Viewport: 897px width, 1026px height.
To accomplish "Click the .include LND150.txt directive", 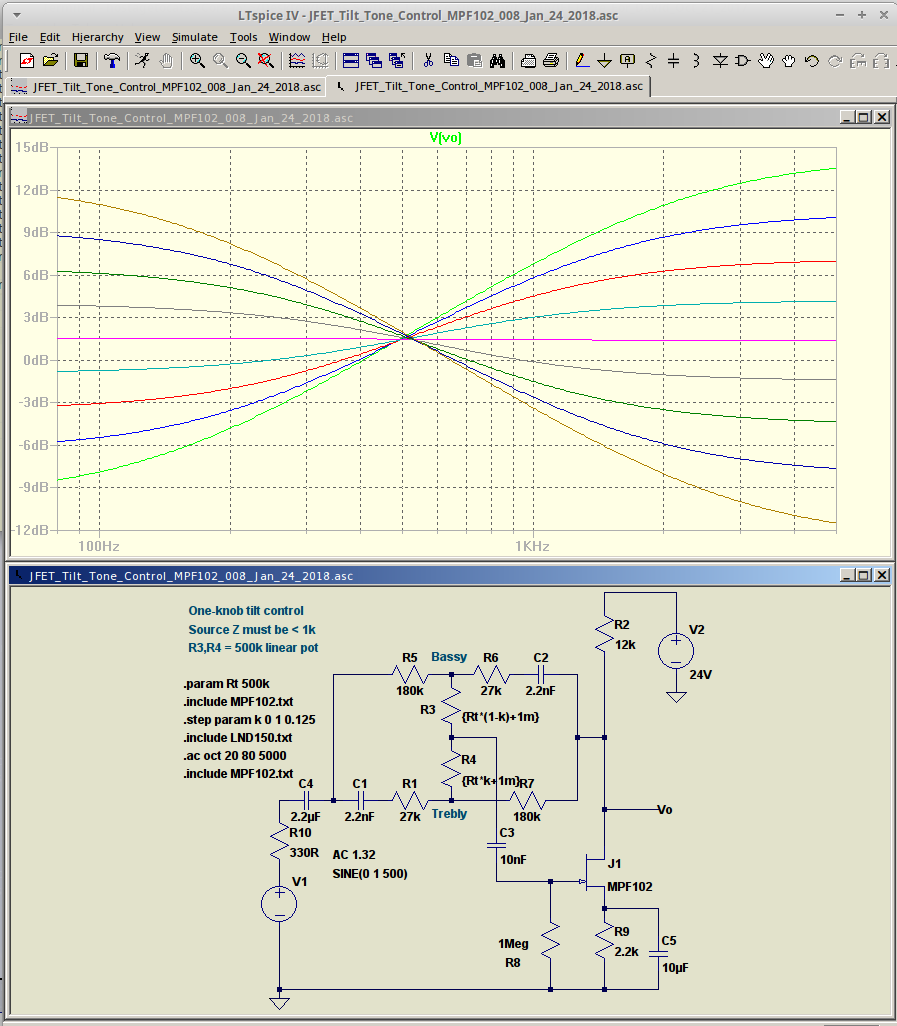I will (x=237, y=737).
